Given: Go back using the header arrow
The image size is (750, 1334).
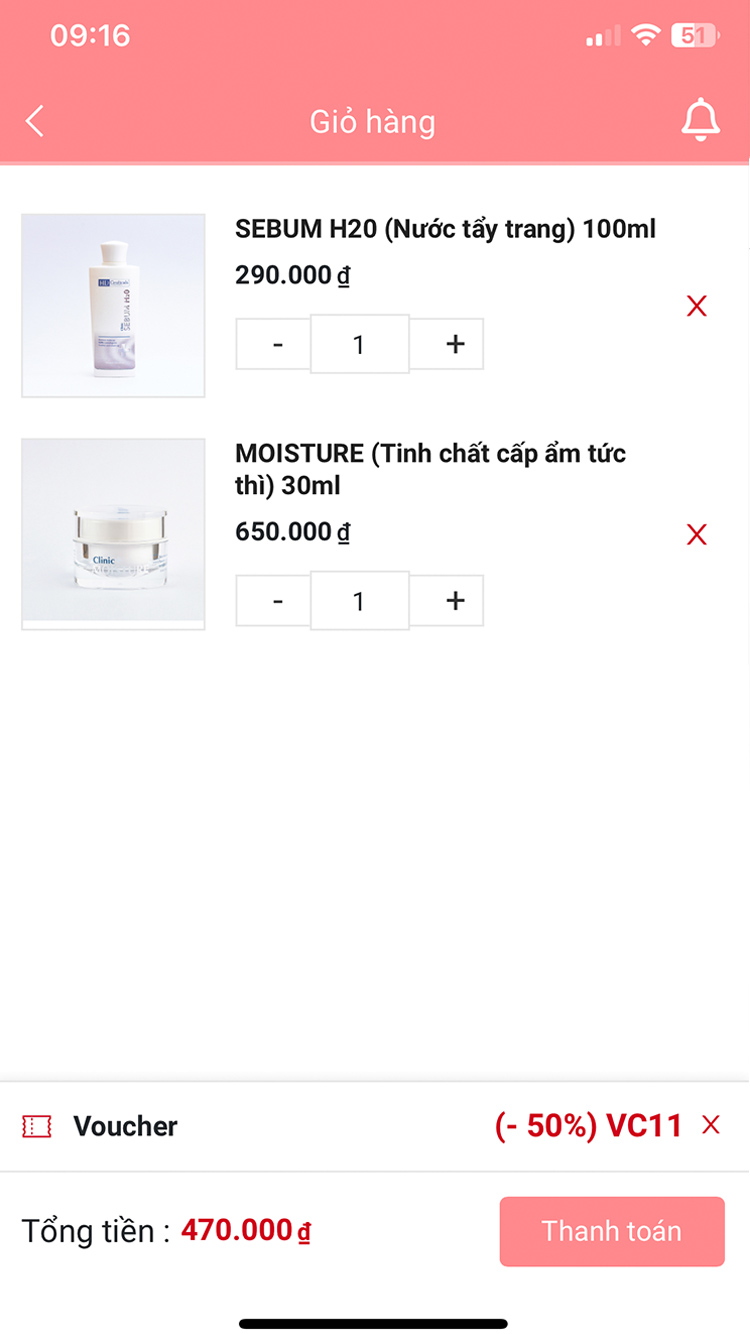Looking at the screenshot, I should click(x=35, y=122).
